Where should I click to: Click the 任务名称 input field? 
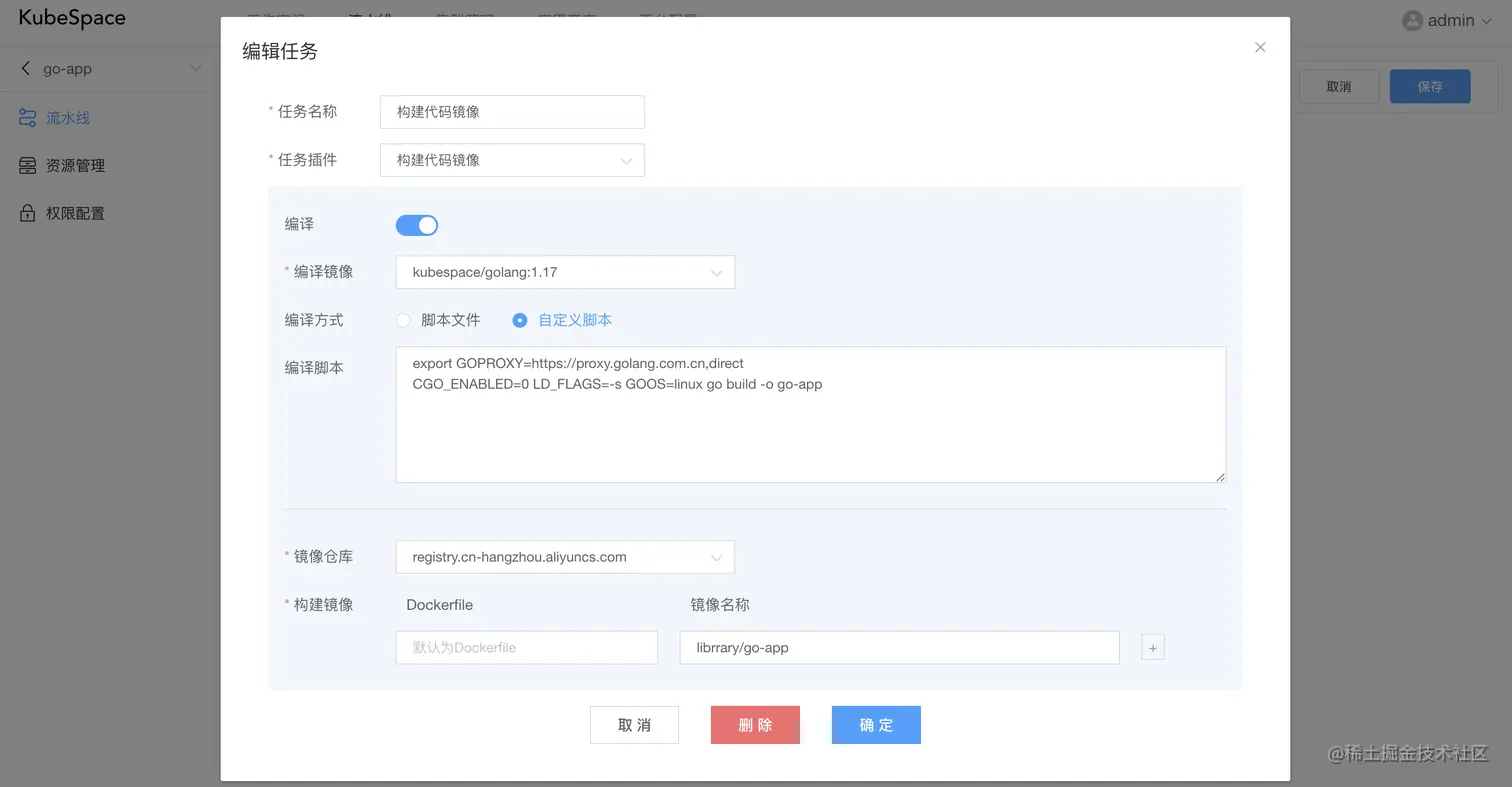tap(512, 112)
